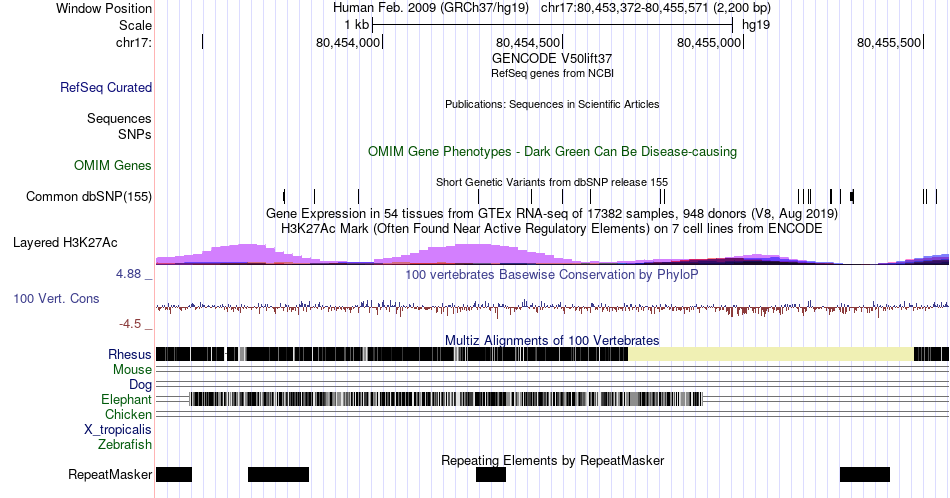
Task: Click Publications: Sequences in Scientific Articles title
Action: coord(552,104)
